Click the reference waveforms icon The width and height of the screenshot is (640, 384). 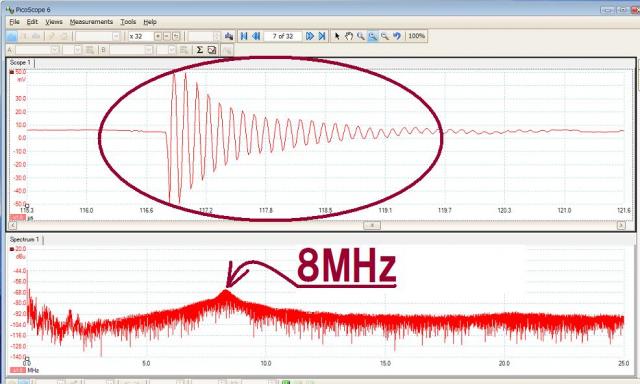[212, 50]
